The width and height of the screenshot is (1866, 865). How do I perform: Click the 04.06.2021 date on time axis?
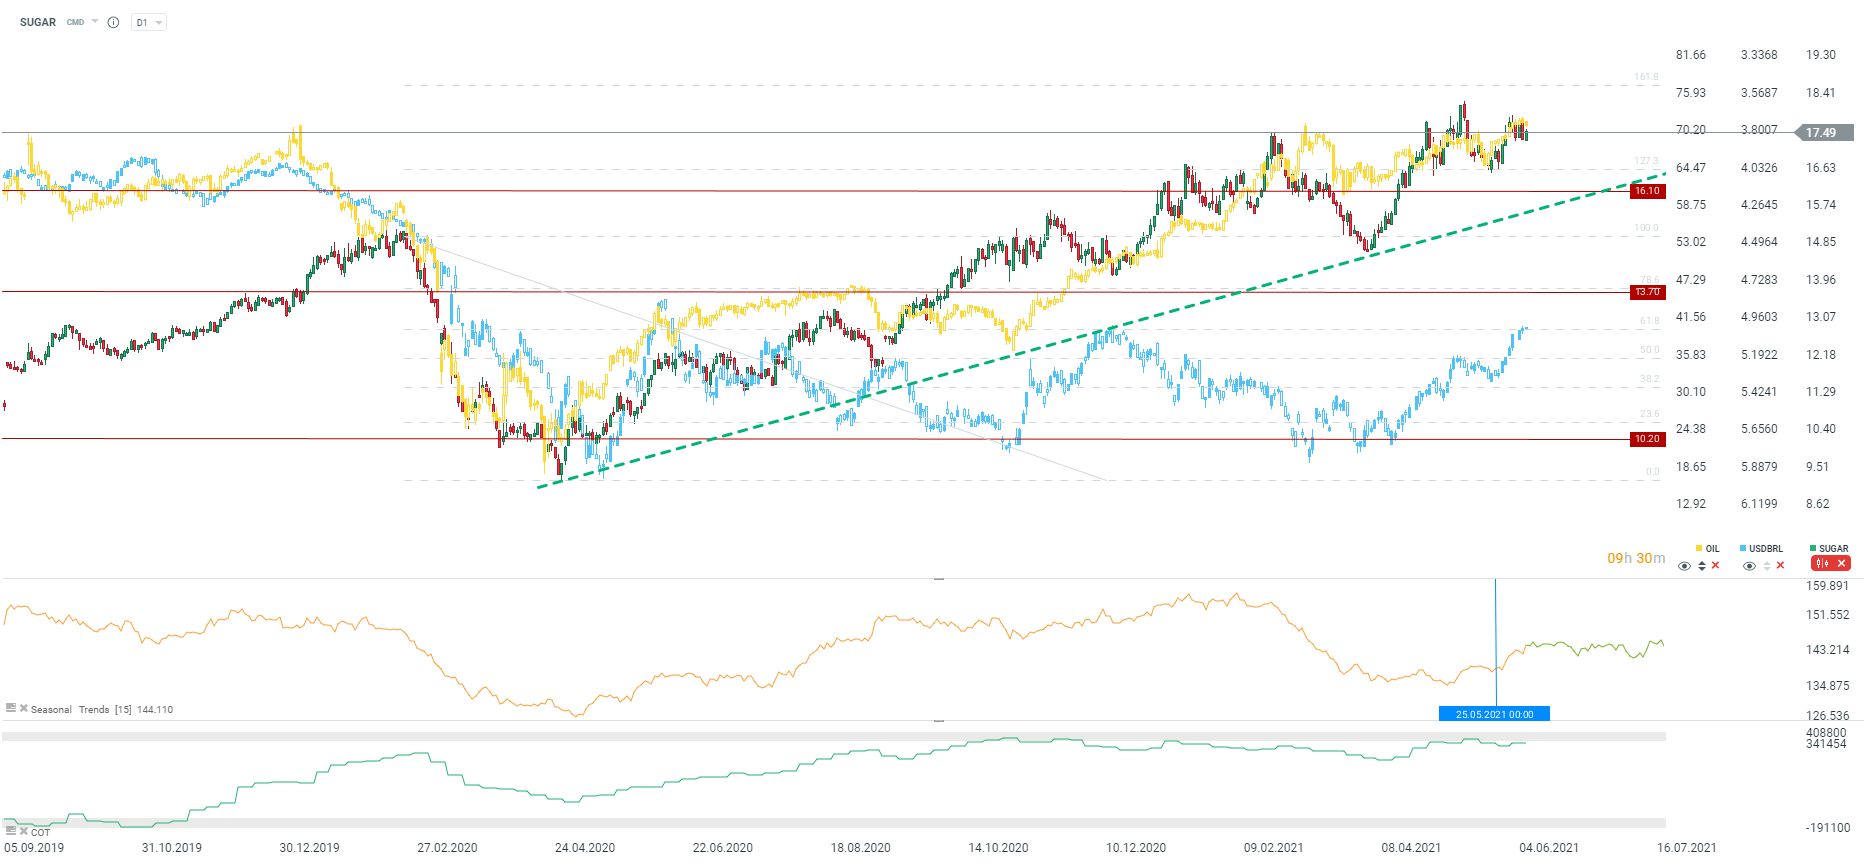1549,848
